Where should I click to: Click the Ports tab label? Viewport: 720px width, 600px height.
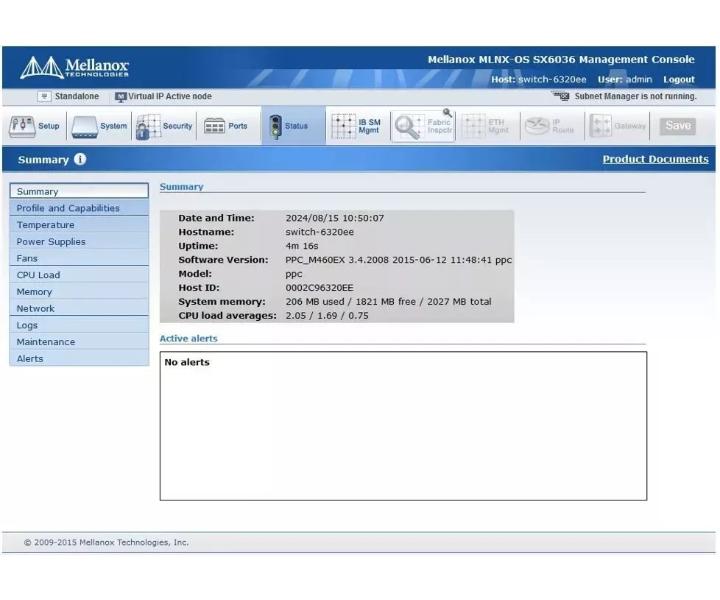point(238,126)
